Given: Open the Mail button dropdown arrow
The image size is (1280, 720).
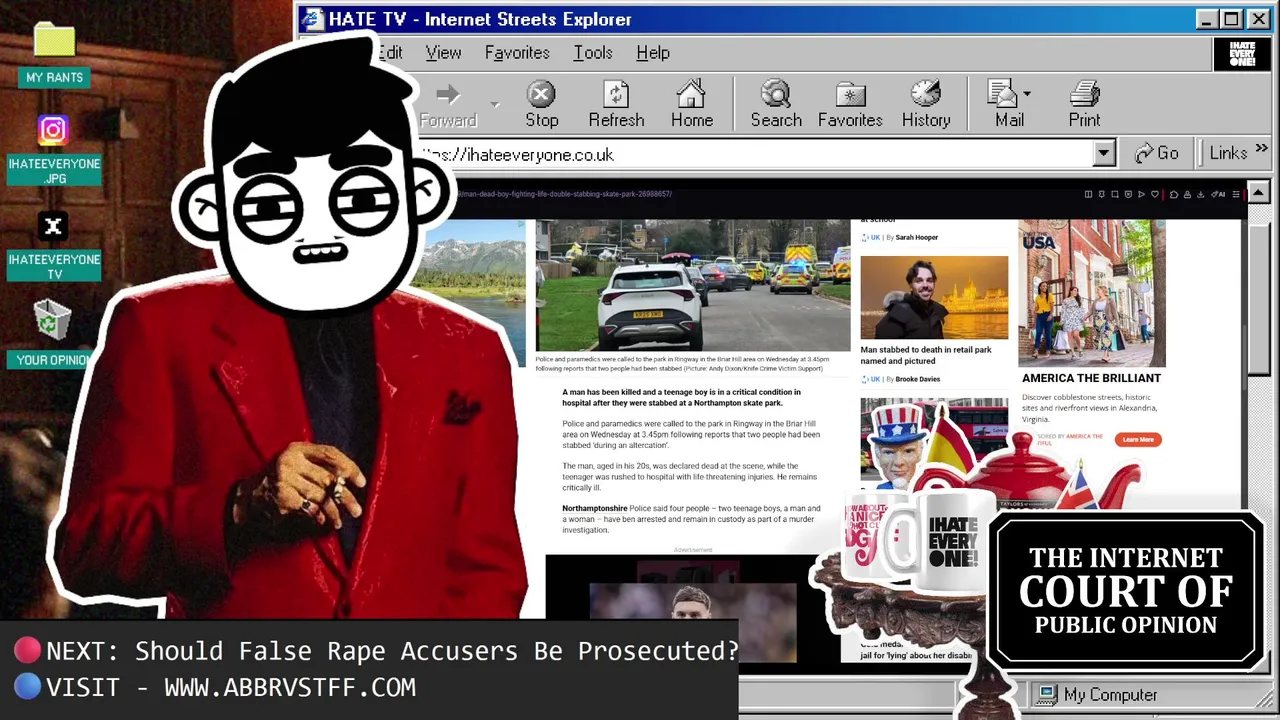Looking at the screenshot, I should tap(1027, 94).
